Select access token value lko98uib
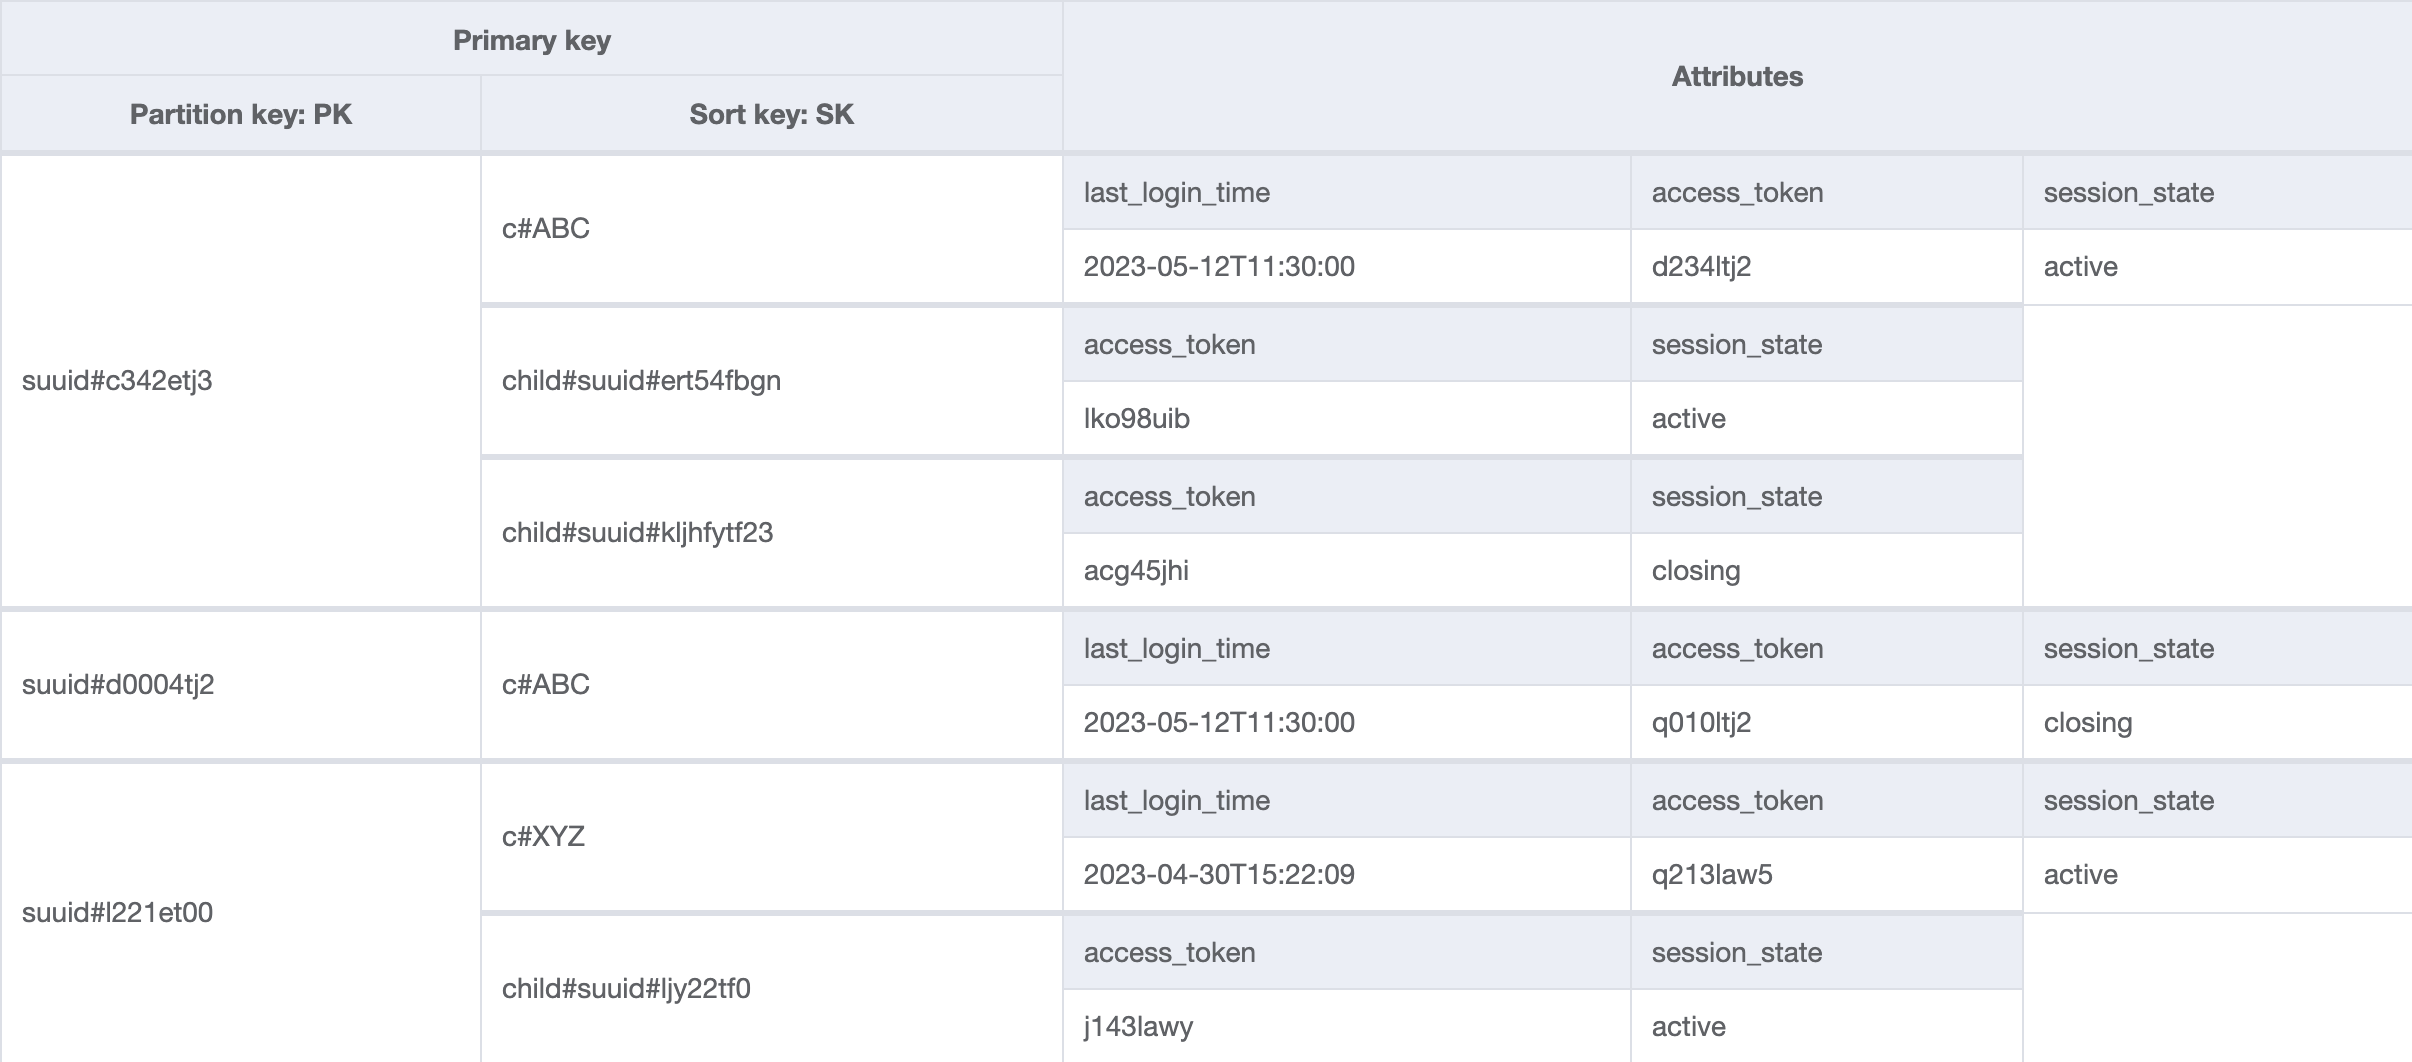This screenshot has width=2412, height=1062. pyautogui.click(x=1136, y=419)
